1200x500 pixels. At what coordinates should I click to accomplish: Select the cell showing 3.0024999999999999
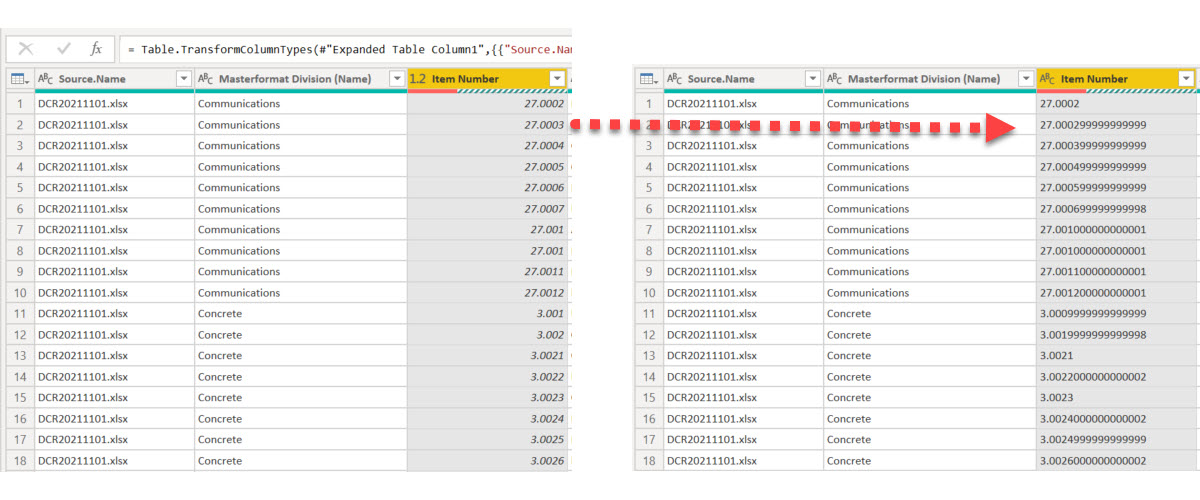[x=1117, y=440]
